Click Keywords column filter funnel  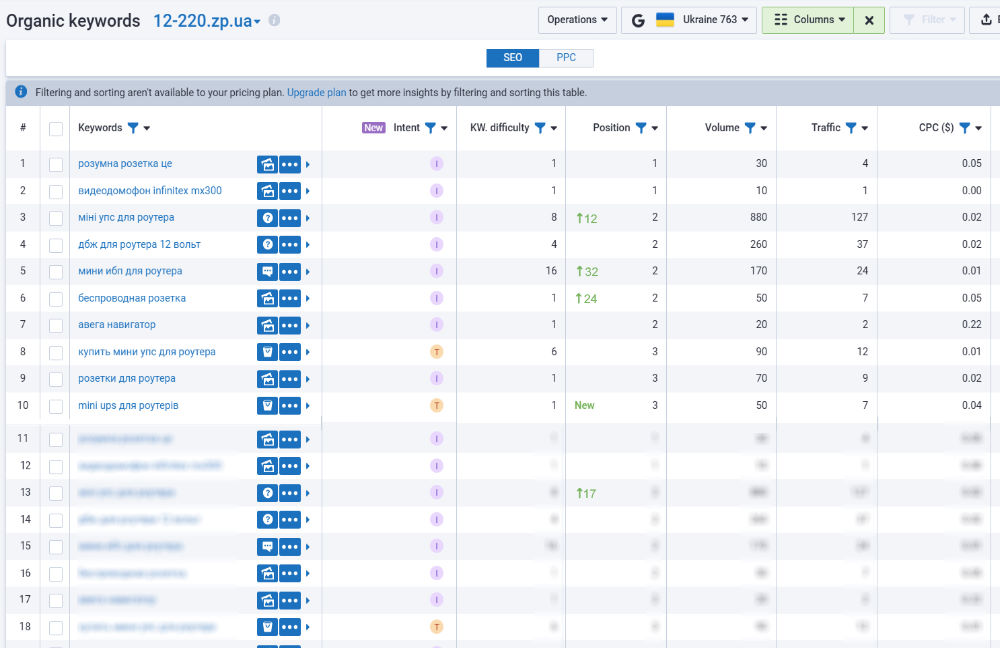133,128
